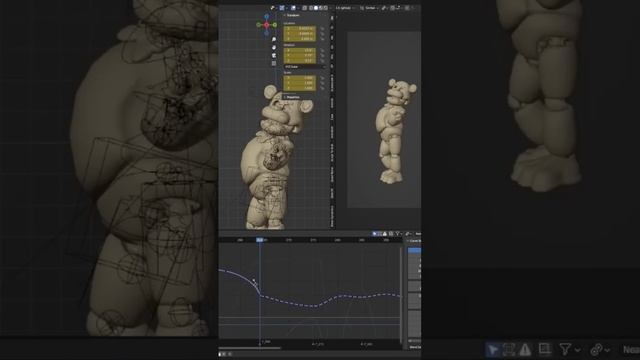640x360 pixels.
Task: Toggle lock on Rotation Z
Action: [x=322, y=61]
